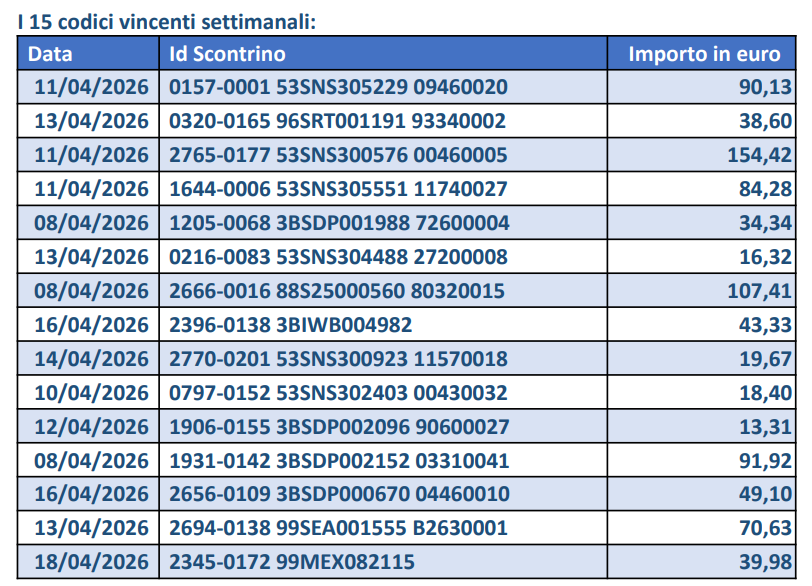Select receipt ID 1644-0006 53SNS305551 11740027
This screenshot has height=586, width=812.
point(339,189)
